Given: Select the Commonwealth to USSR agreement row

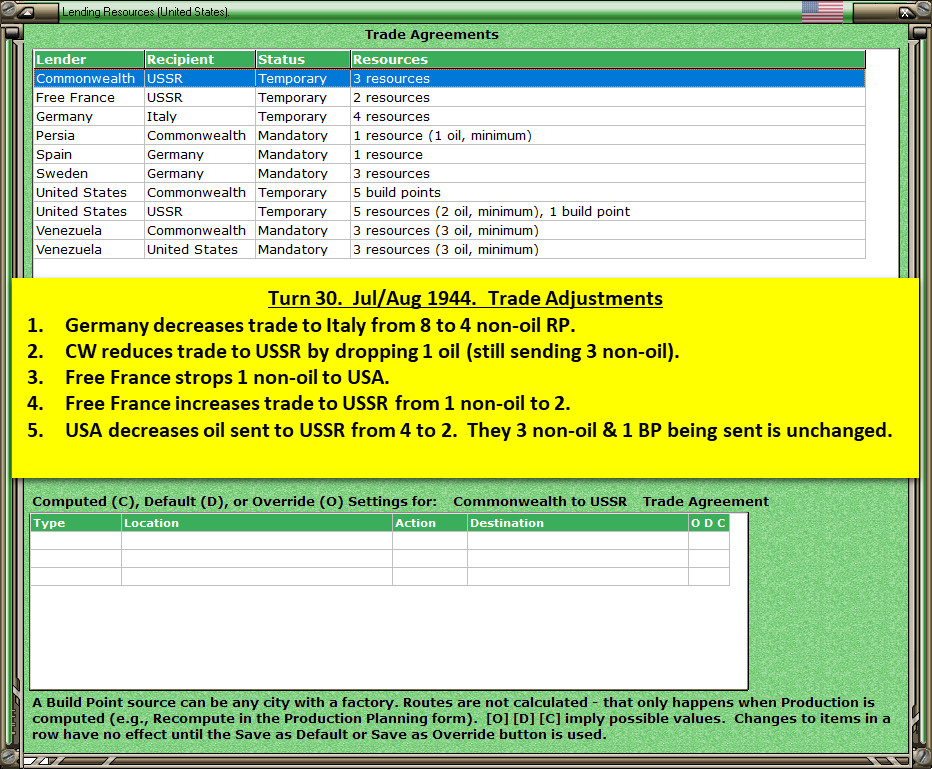Looking at the screenshot, I should pyautogui.click(x=449, y=78).
